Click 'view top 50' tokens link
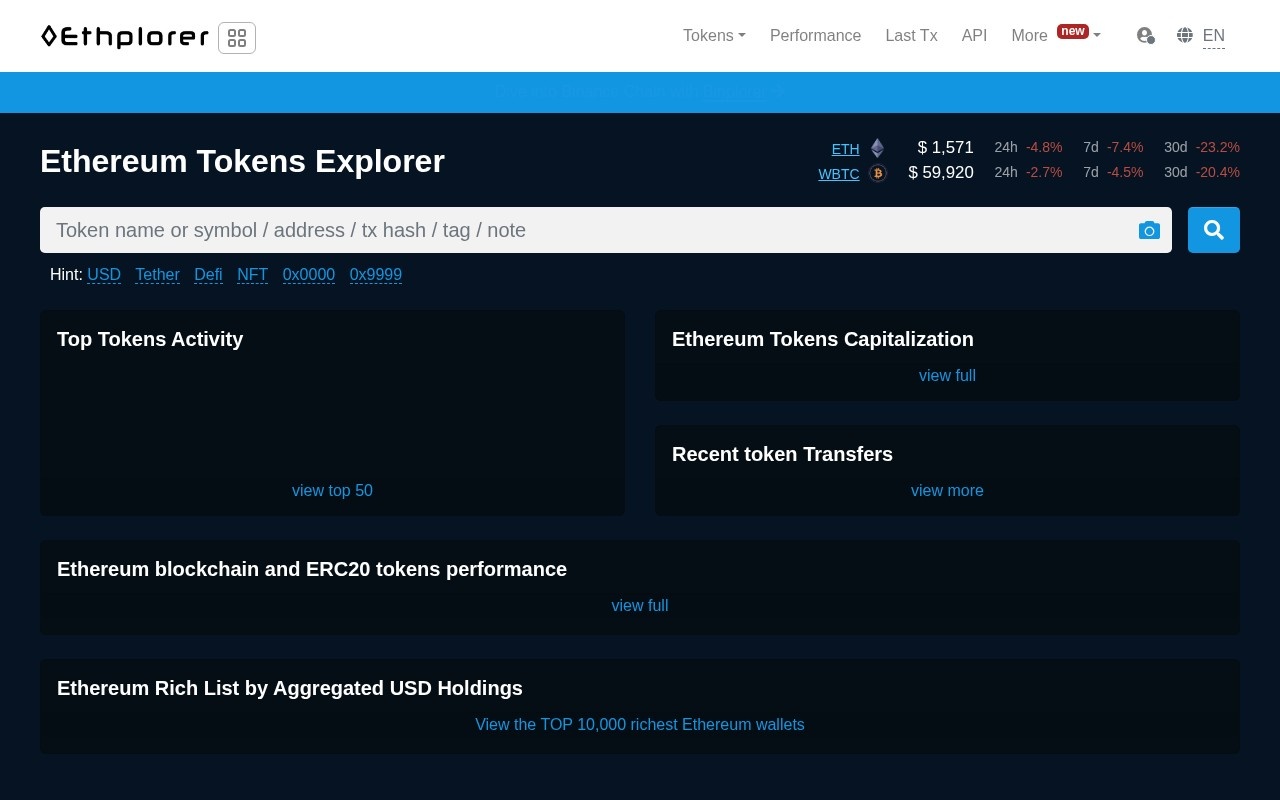 tap(332, 491)
